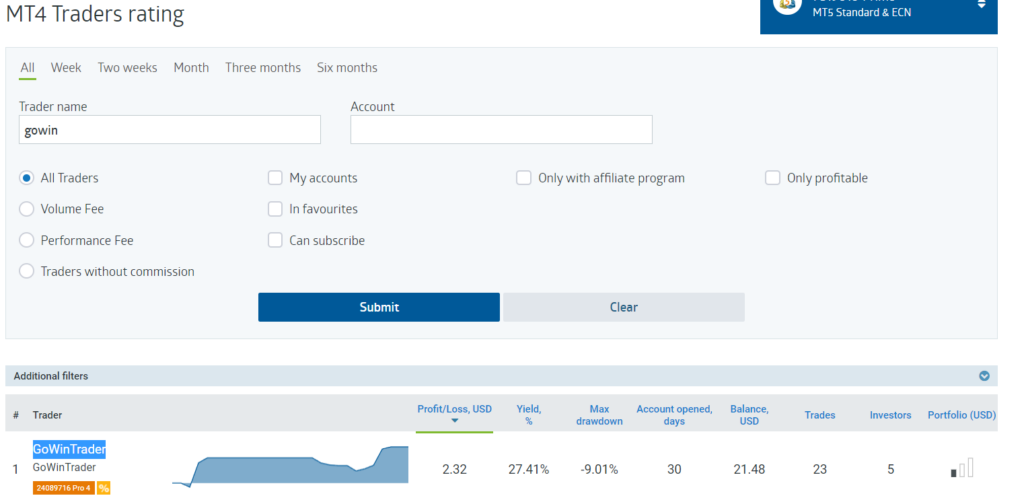Choose Traders without commission radio option
This screenshot has height=502, width=1024.
click(x=27, y=271)
